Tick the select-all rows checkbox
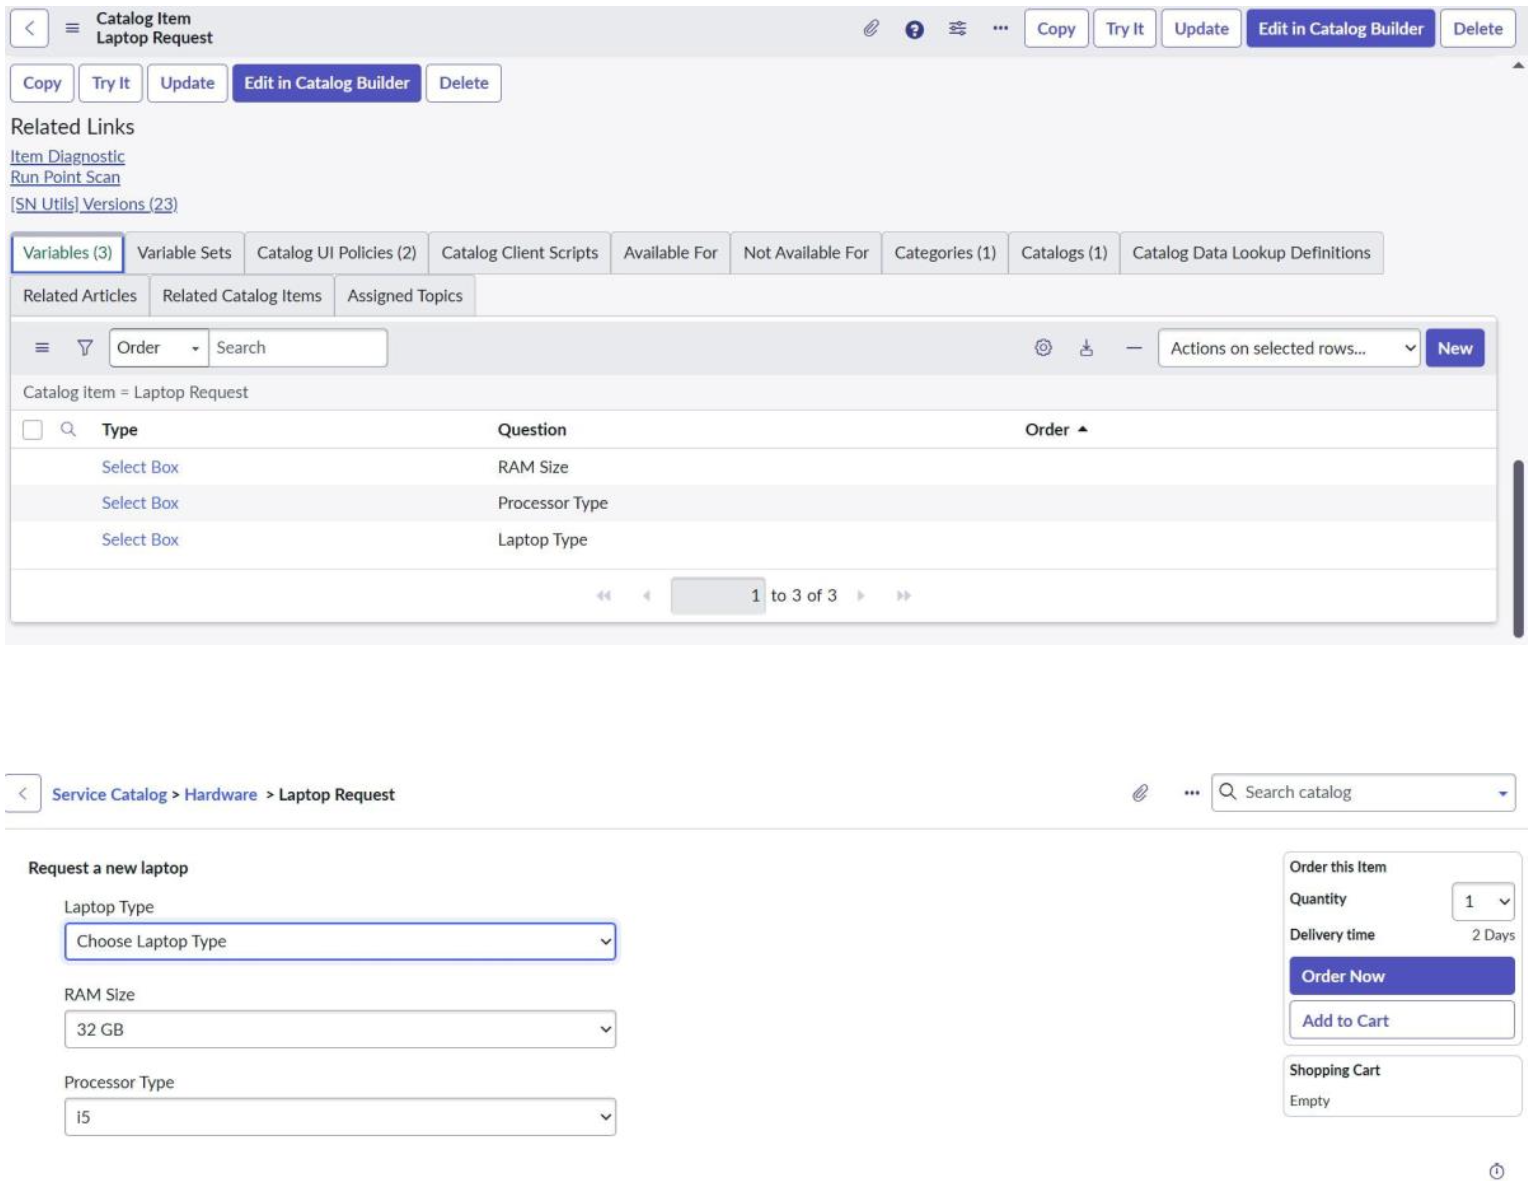1534x1188 pixels. (x=32, y=430)
